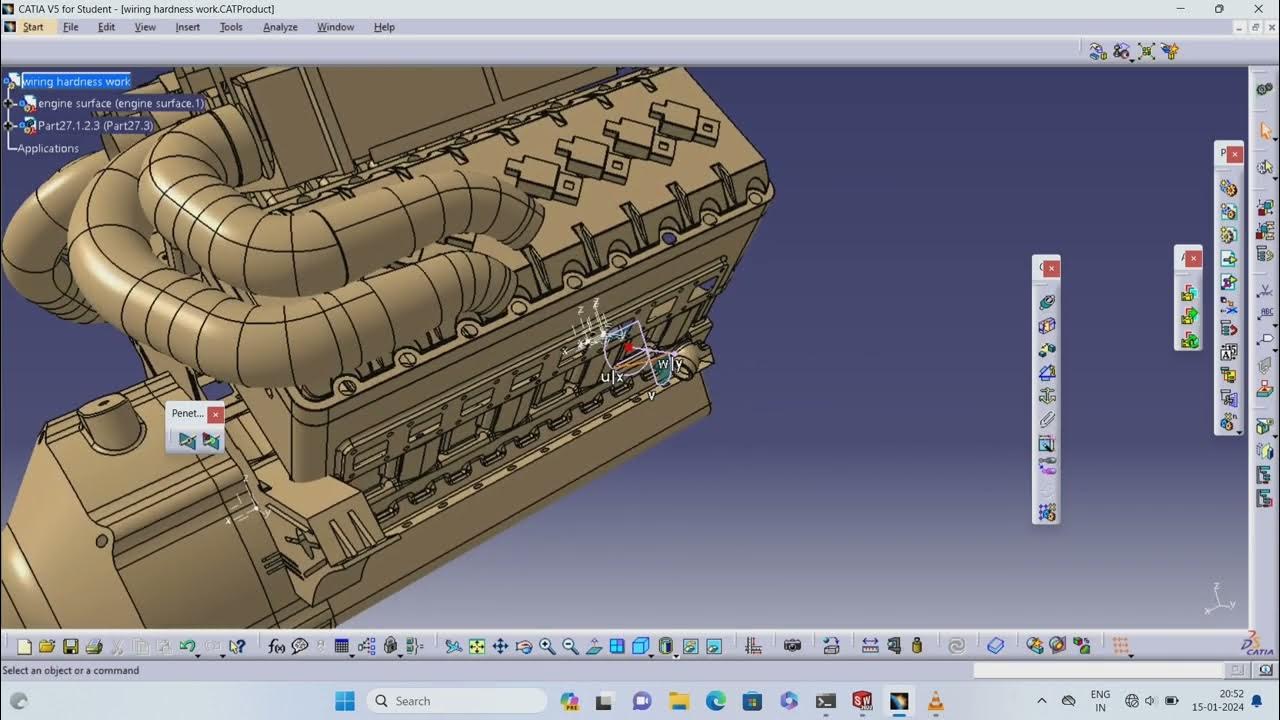Open File Explorer from taskbar

point(679,701)
